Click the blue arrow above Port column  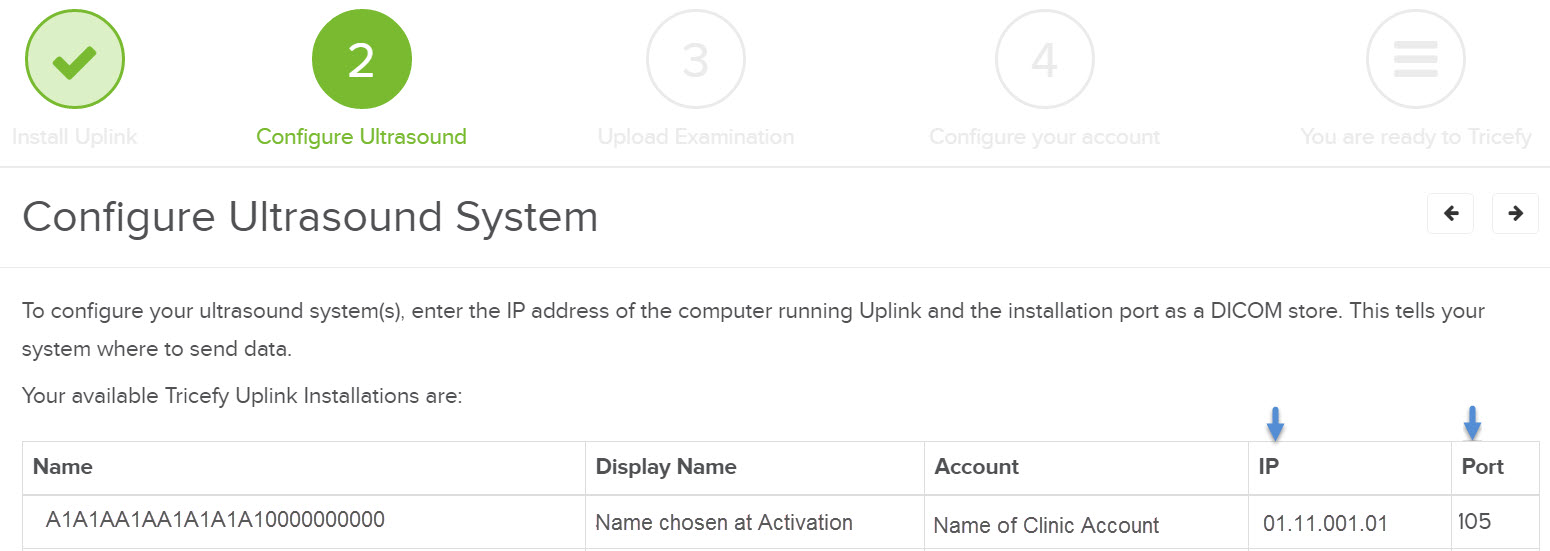coord(1472,424)
